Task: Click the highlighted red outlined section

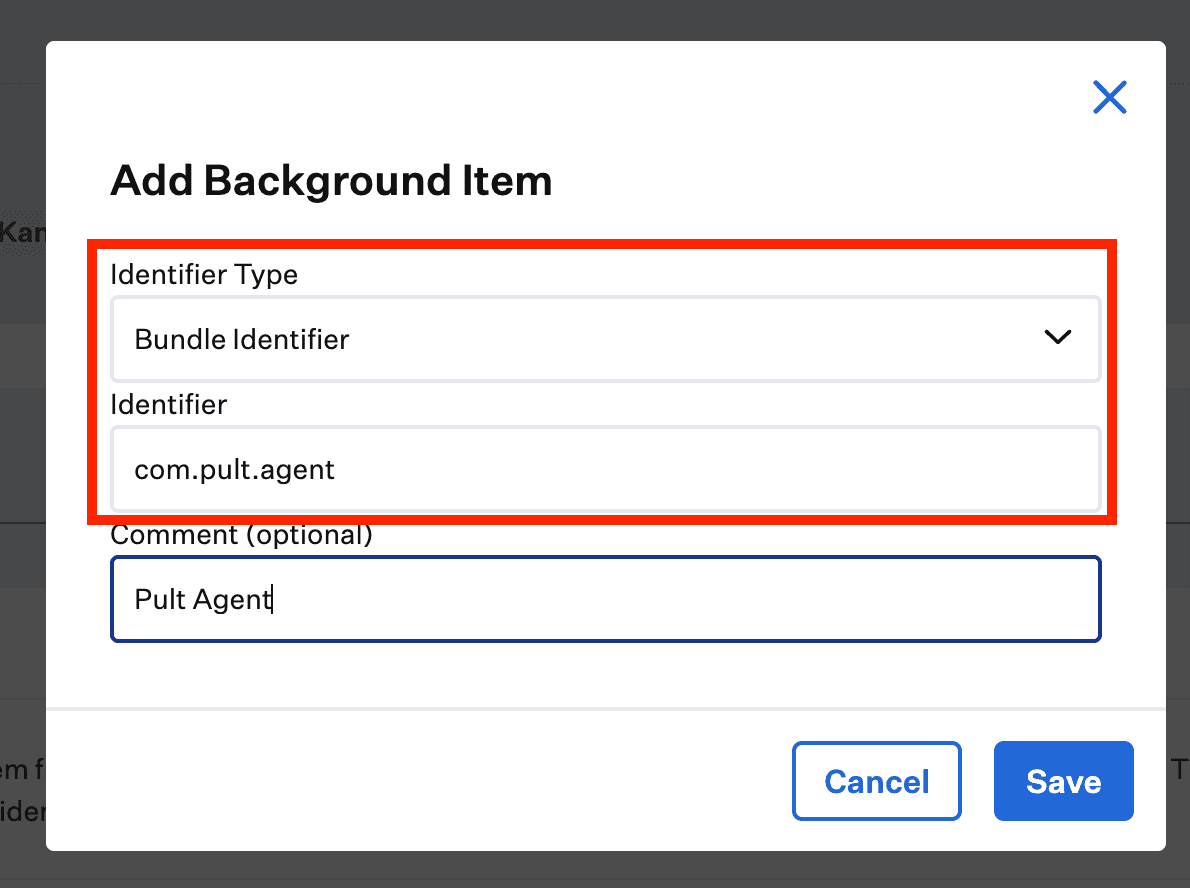Action: (605, 380)
